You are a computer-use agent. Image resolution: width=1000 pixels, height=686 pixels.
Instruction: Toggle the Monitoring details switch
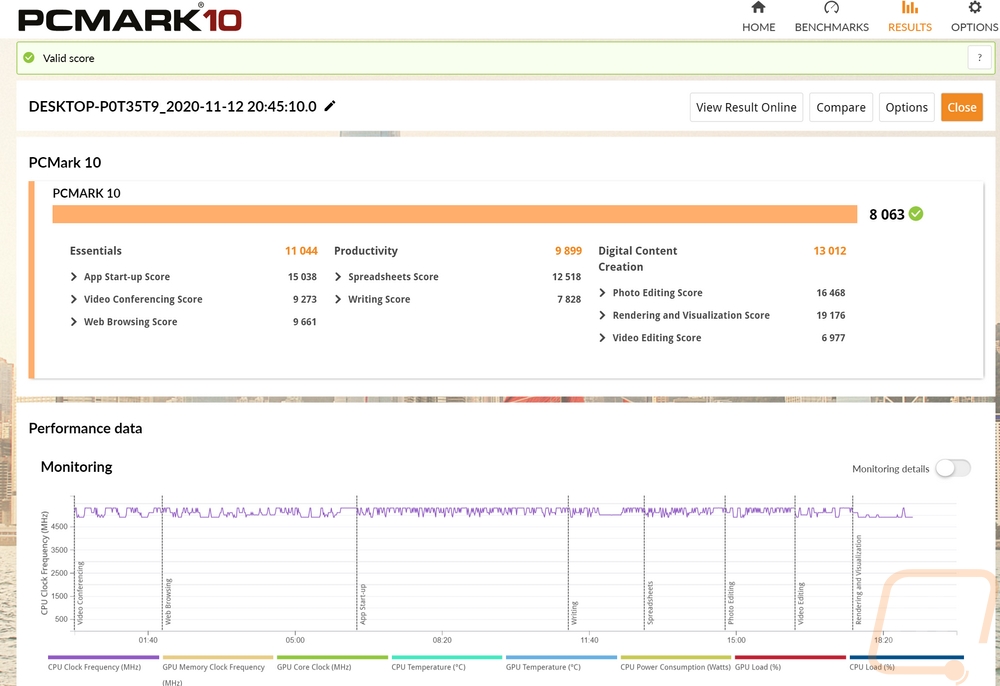point(953,468)
